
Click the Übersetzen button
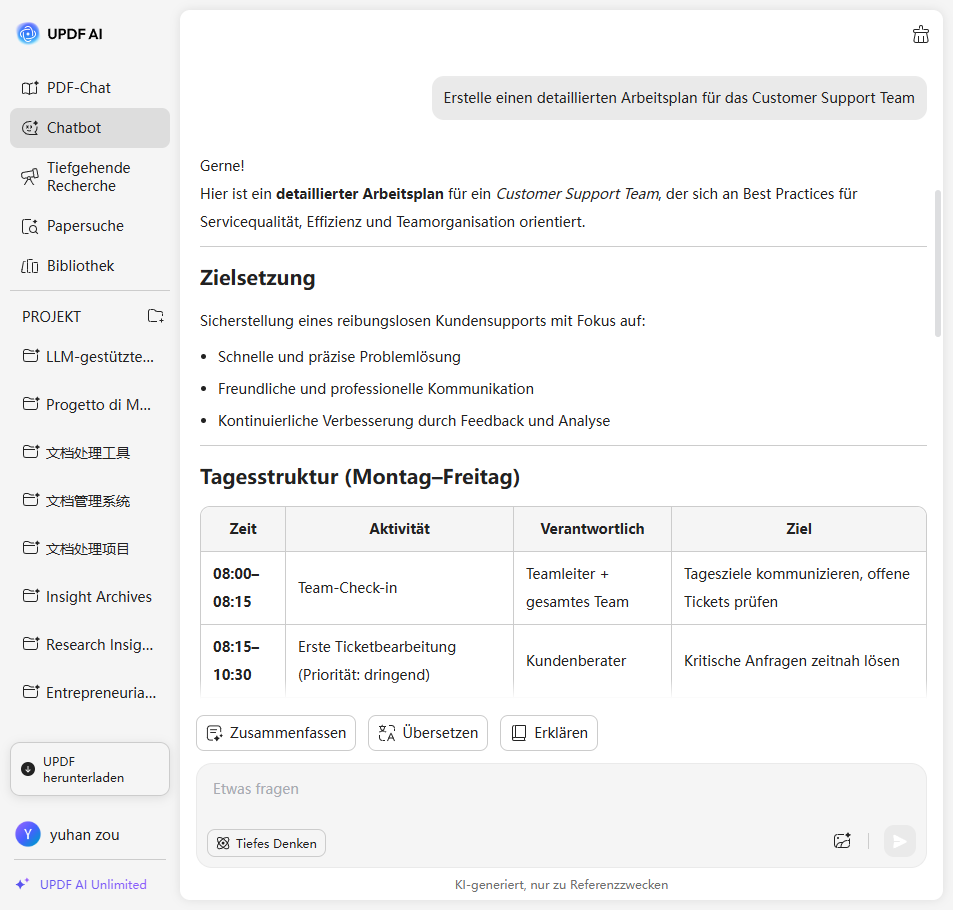coord(428,733)
